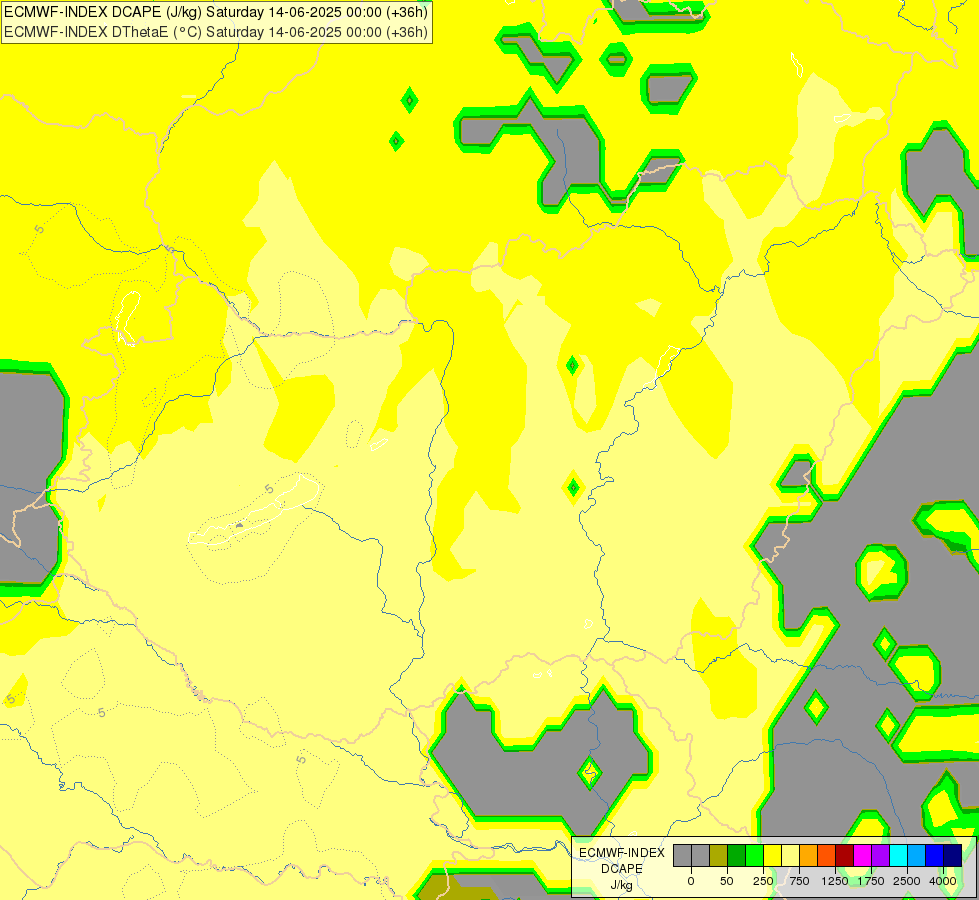Select the bright green legend swatch

click(x=755, y=856)
